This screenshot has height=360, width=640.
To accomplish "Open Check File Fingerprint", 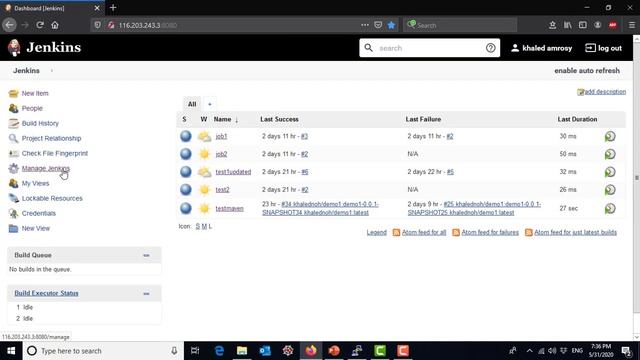I will (55, 153).
